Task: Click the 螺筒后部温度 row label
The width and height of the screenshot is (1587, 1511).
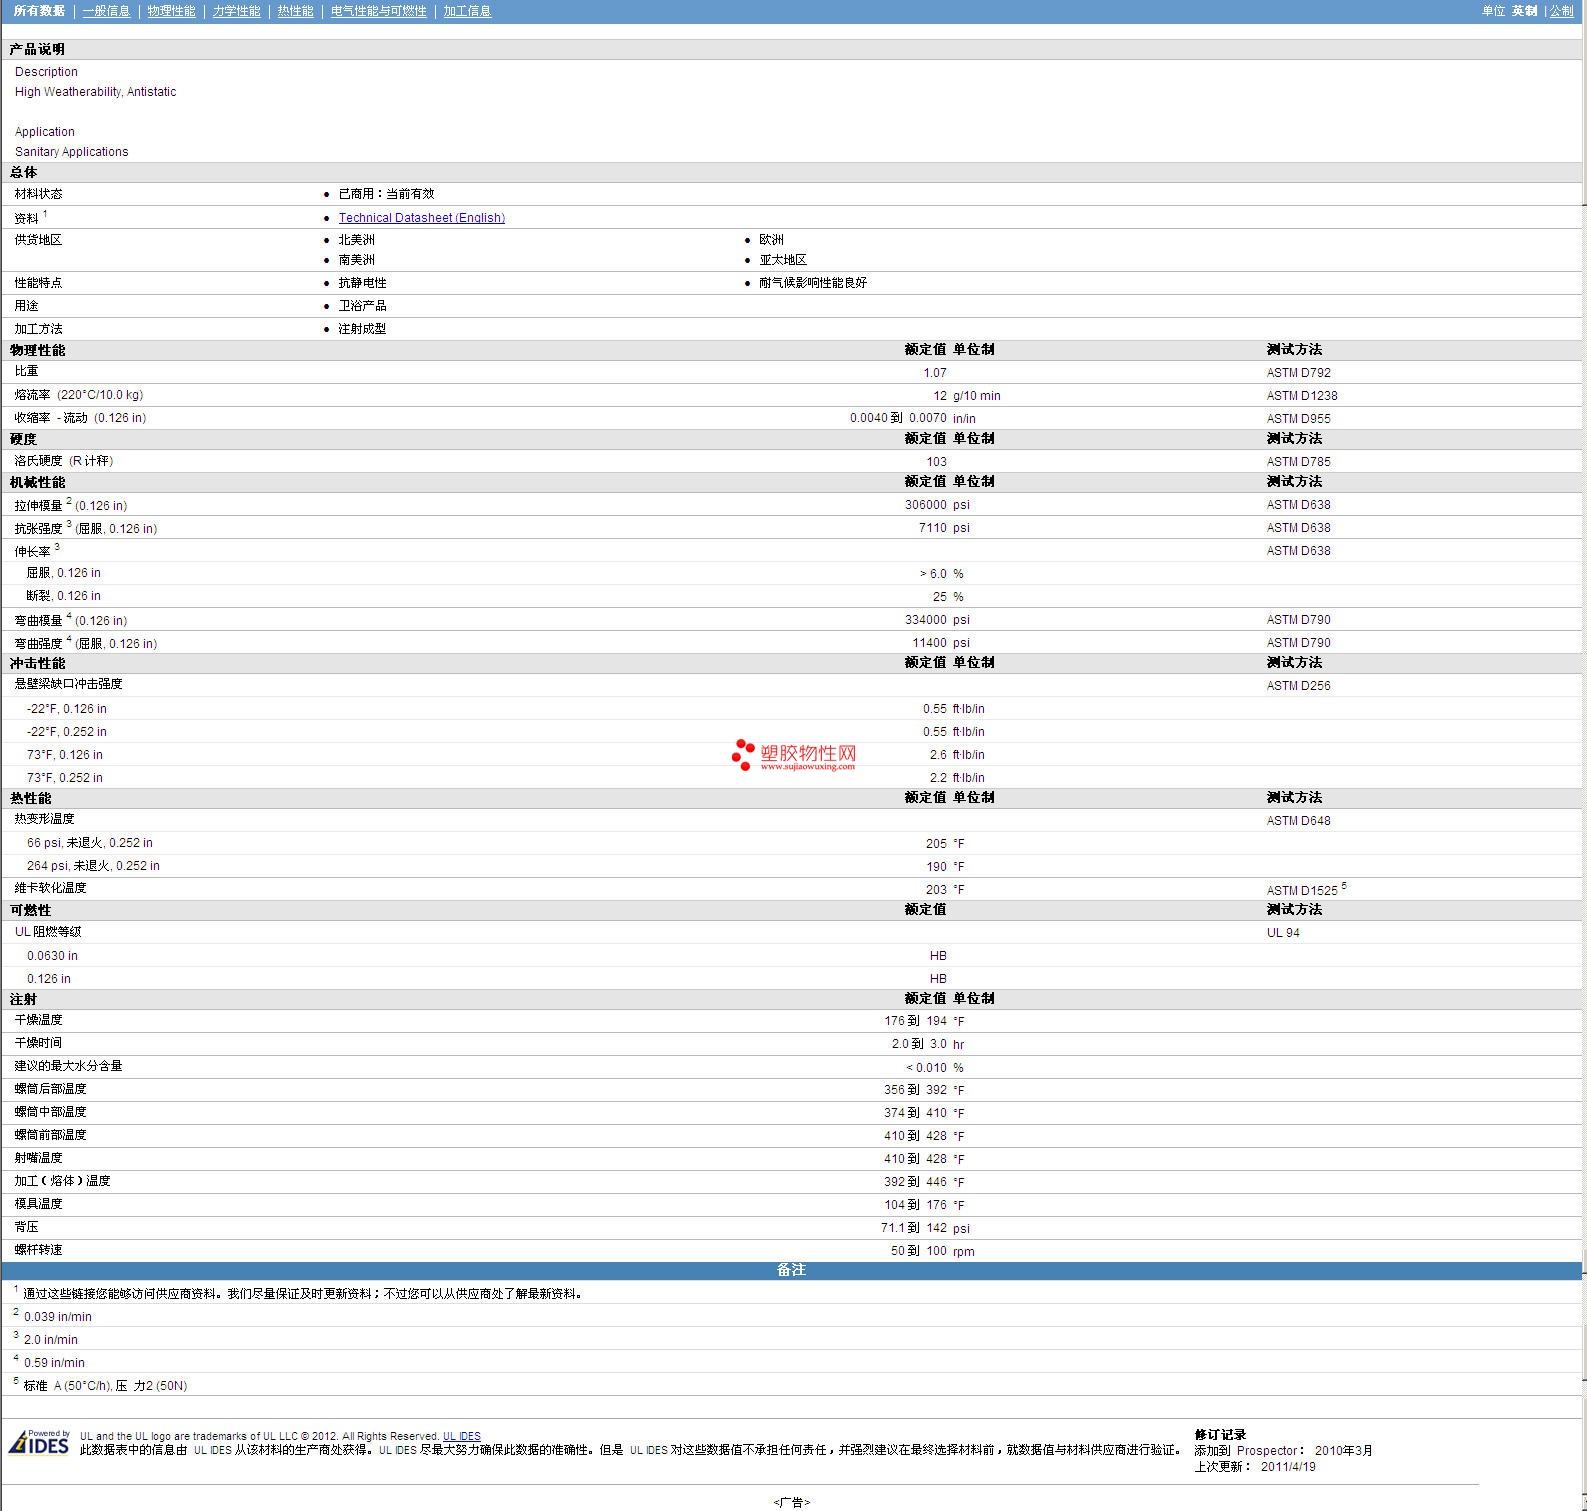Action: 50,1089
